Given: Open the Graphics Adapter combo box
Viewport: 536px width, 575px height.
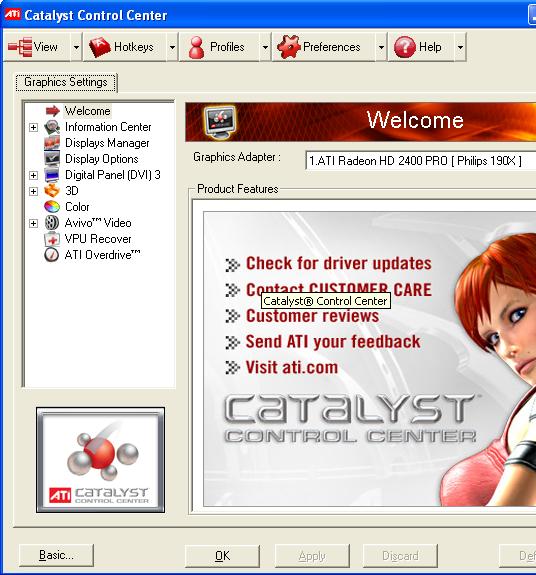Looking at the screenshot, I should [421, 161].
